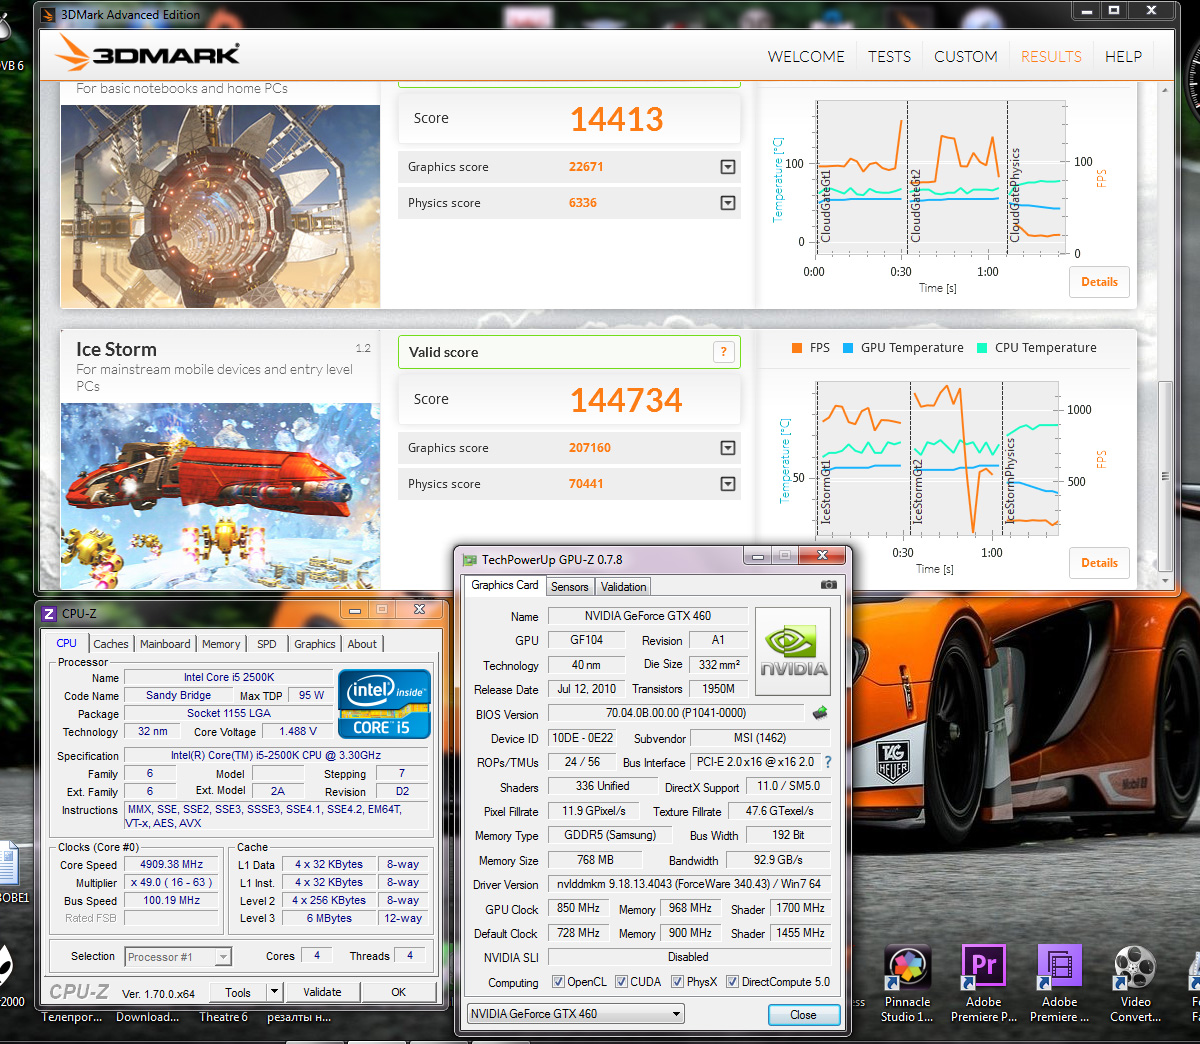1200x1044 pixels.
Task: Click the Specification field in CPU-Z
Action: pos(275,756)
